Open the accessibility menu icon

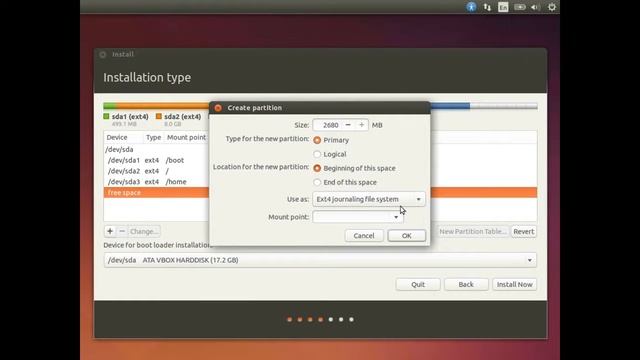coord(471,7)
